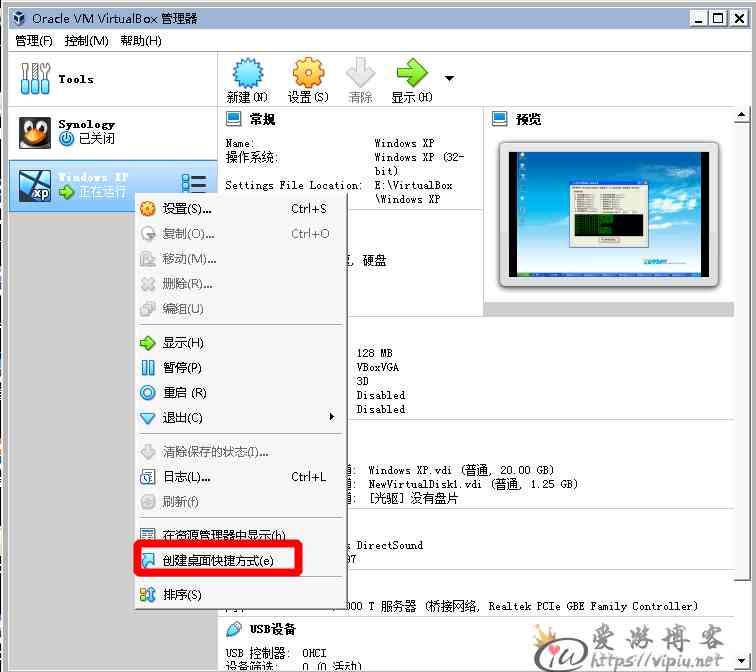The image size is (756, 672).
Task: Click the Synology penguin icon
Action: [35, 133]
